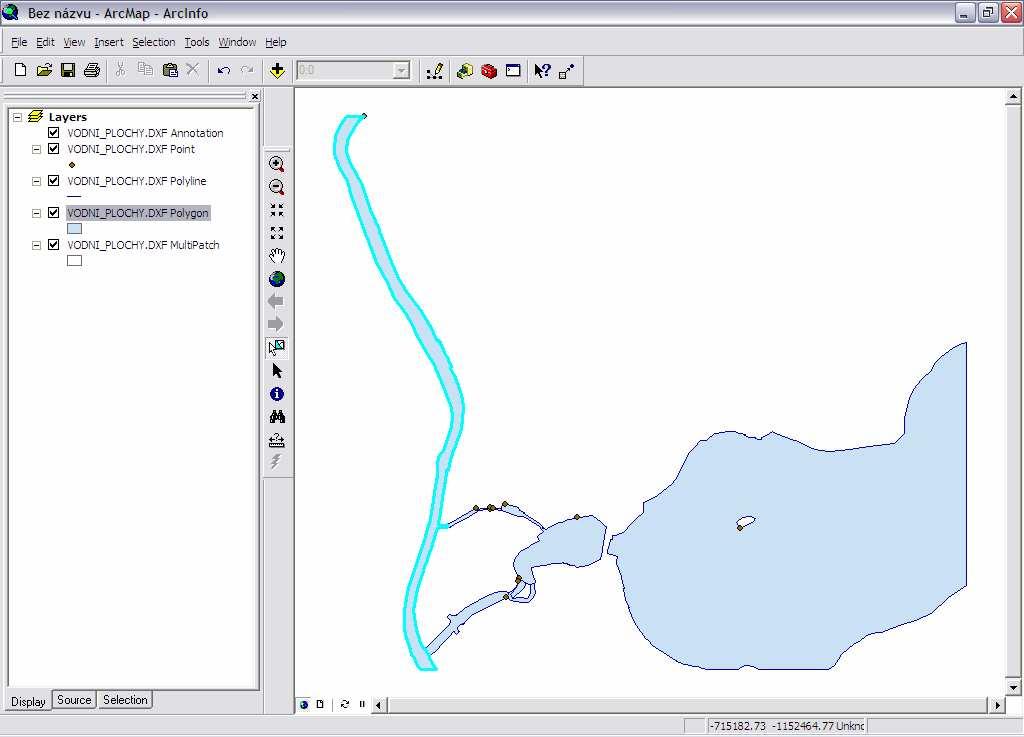Click the MultiPatch layer white symbol swatch
Viewport: 1024px width, 737px height.
pos(74,260)
